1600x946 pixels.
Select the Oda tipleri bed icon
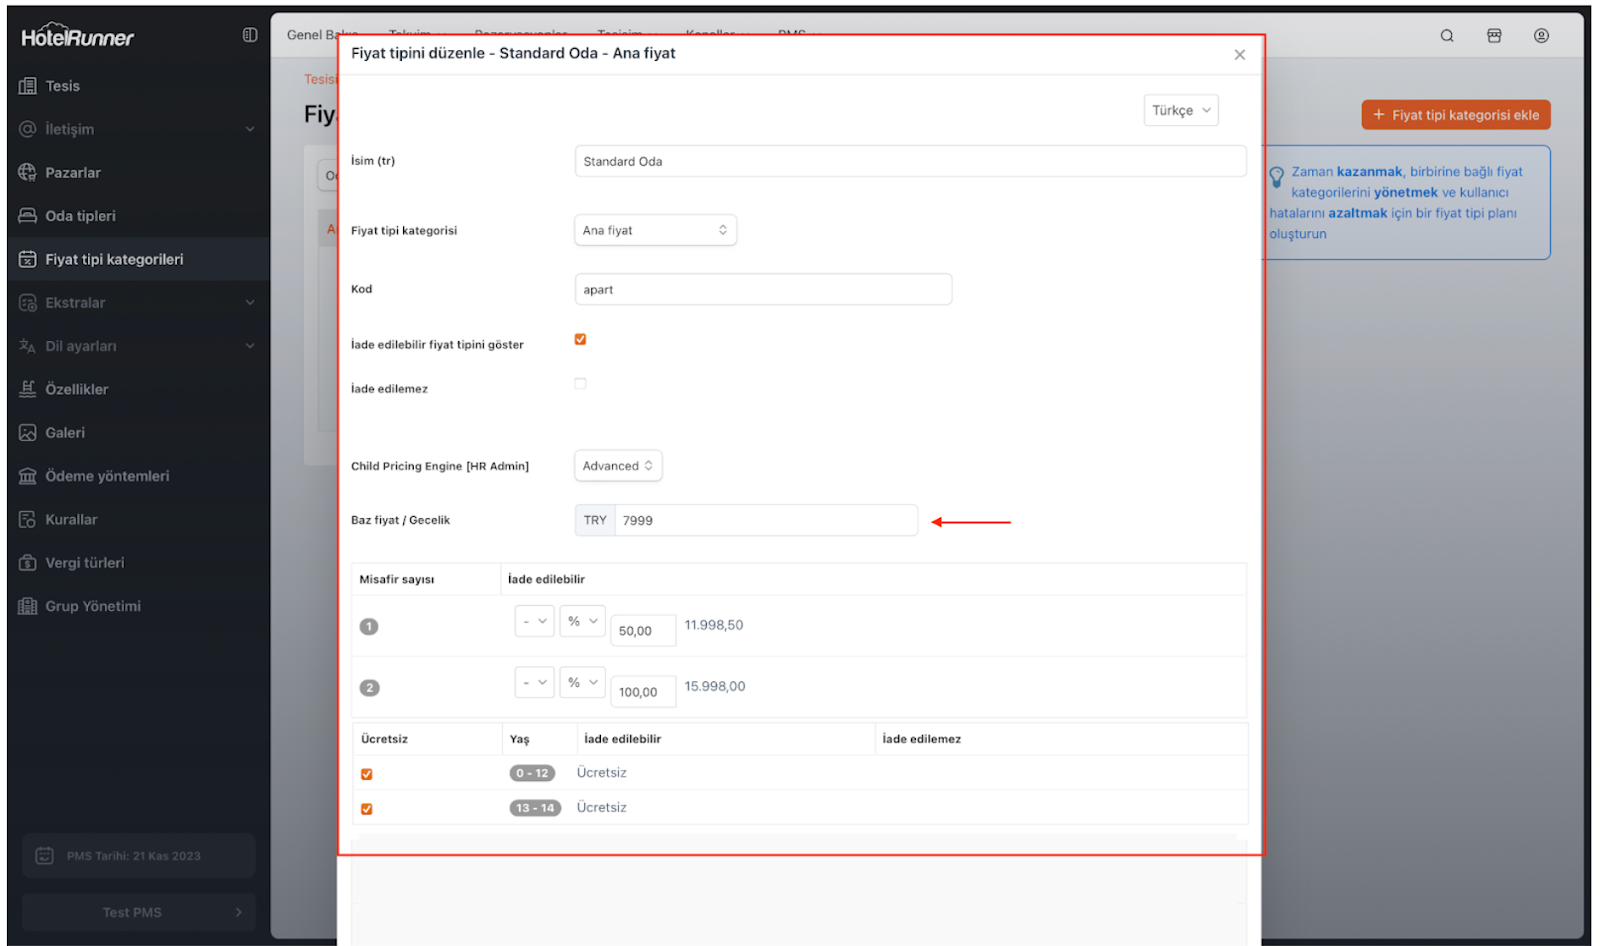[28, 216]
